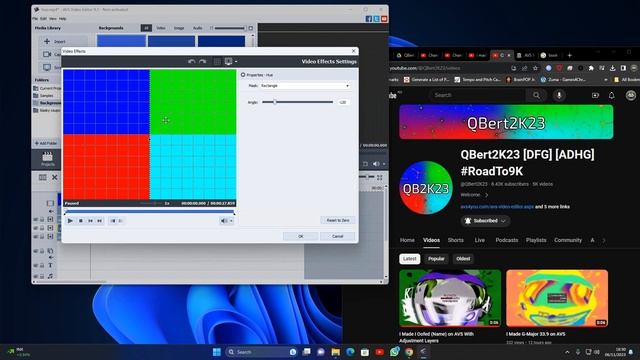Bookmark page with the star icon in Chrome
The image size is (640, 360).
[536, 68]
